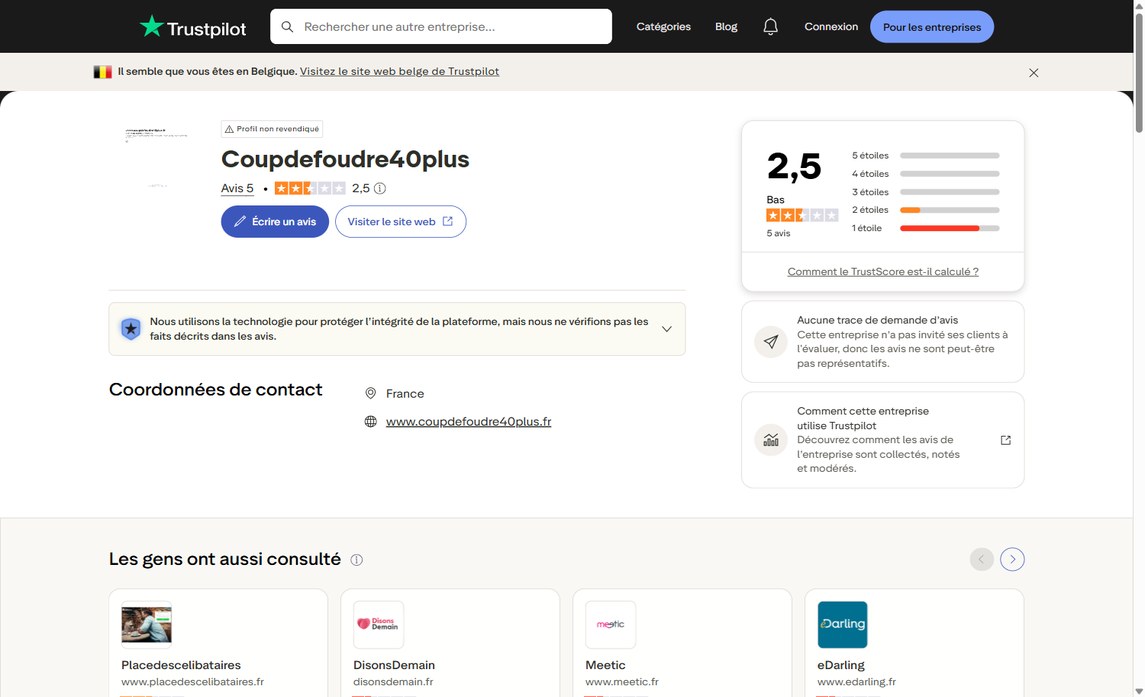The image size is (1145, 697).
Task: Click the search magnifier icon
Action: [x=287, y=27]
